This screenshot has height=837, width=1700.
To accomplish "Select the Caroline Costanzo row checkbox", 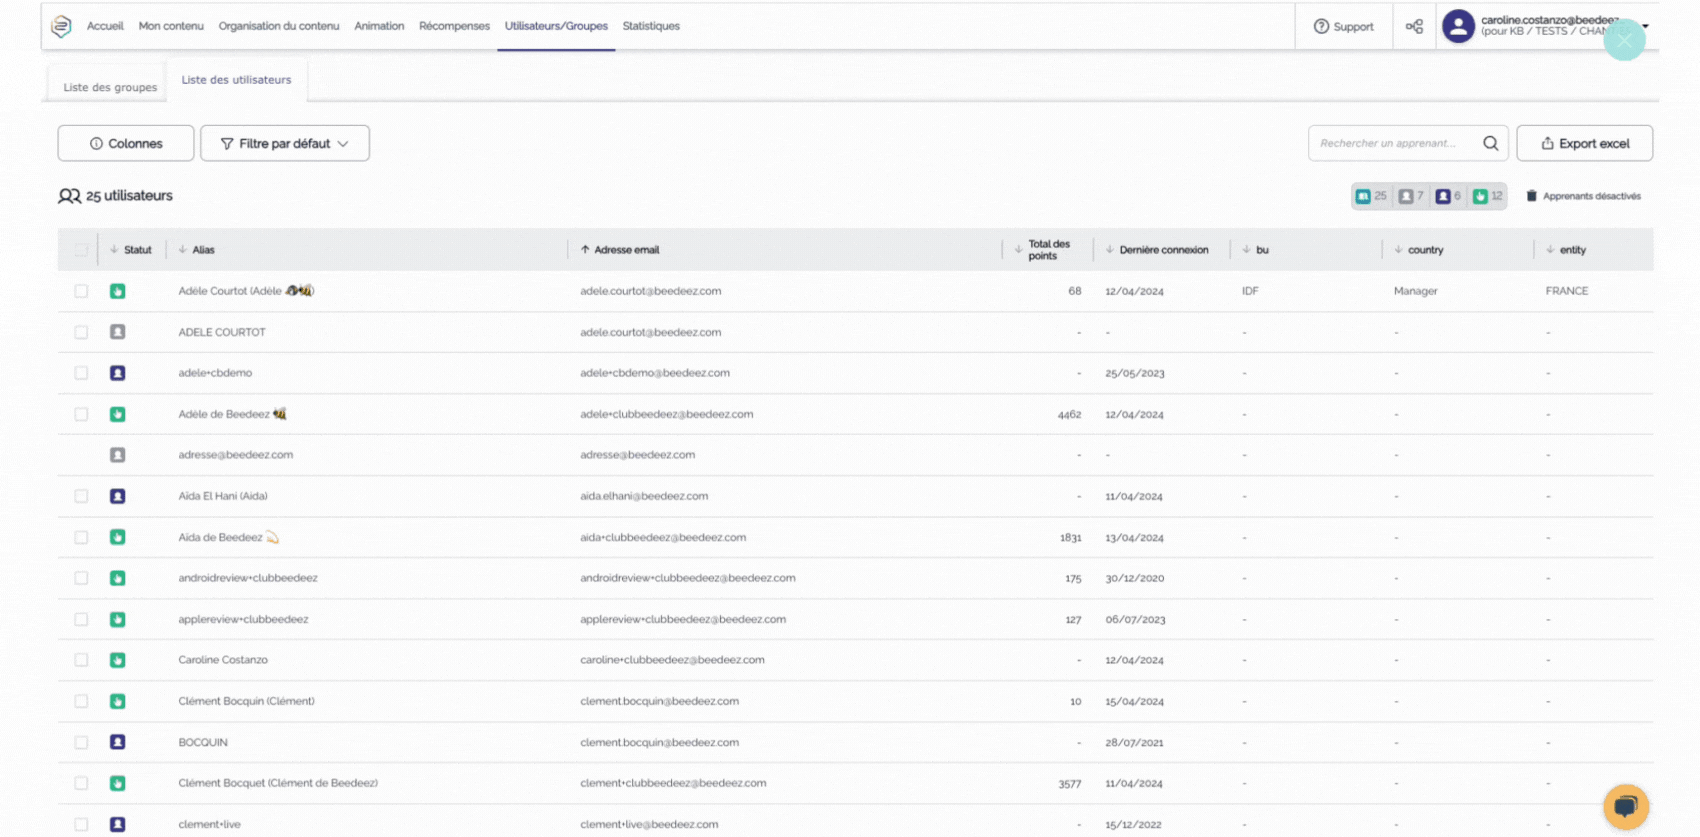I will [x=81, y=660].
